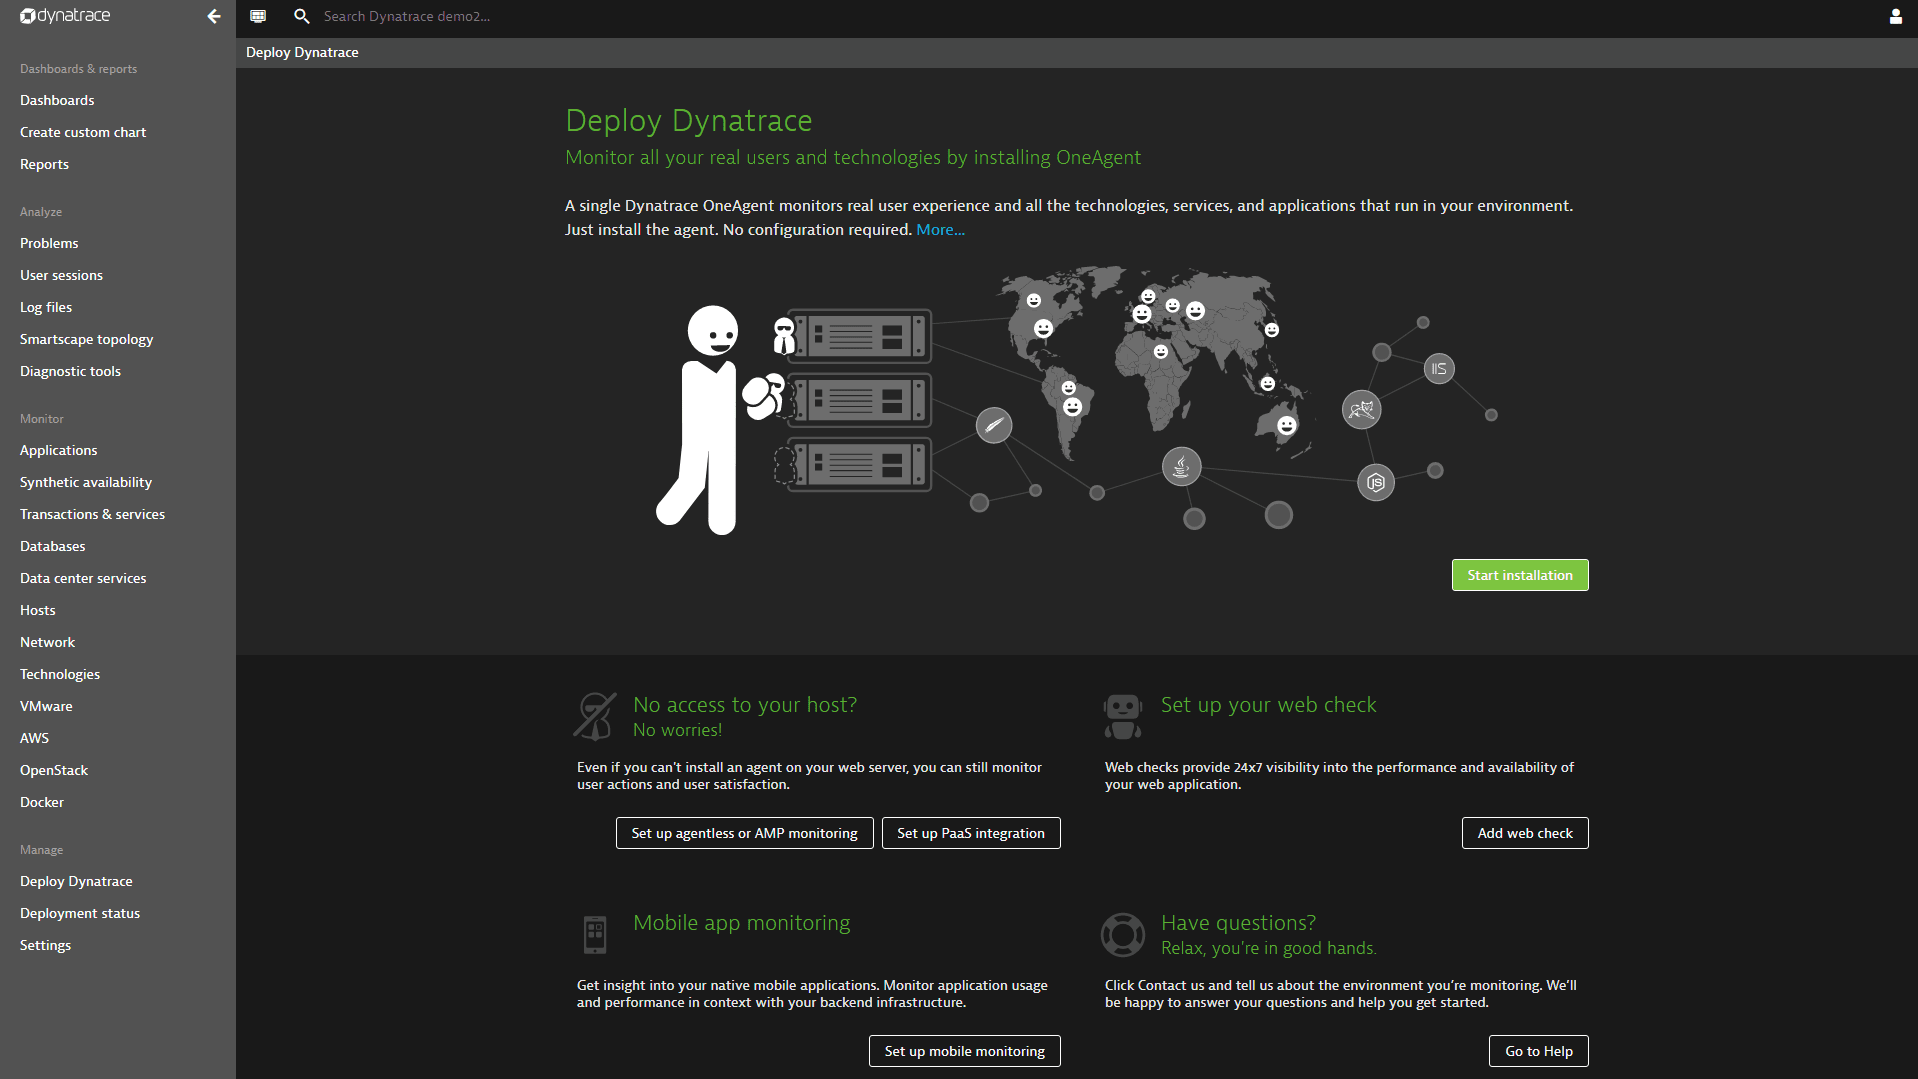Open Transactions & services
This screenshot has height=1079, width=1918.
[x=92, y=514]
